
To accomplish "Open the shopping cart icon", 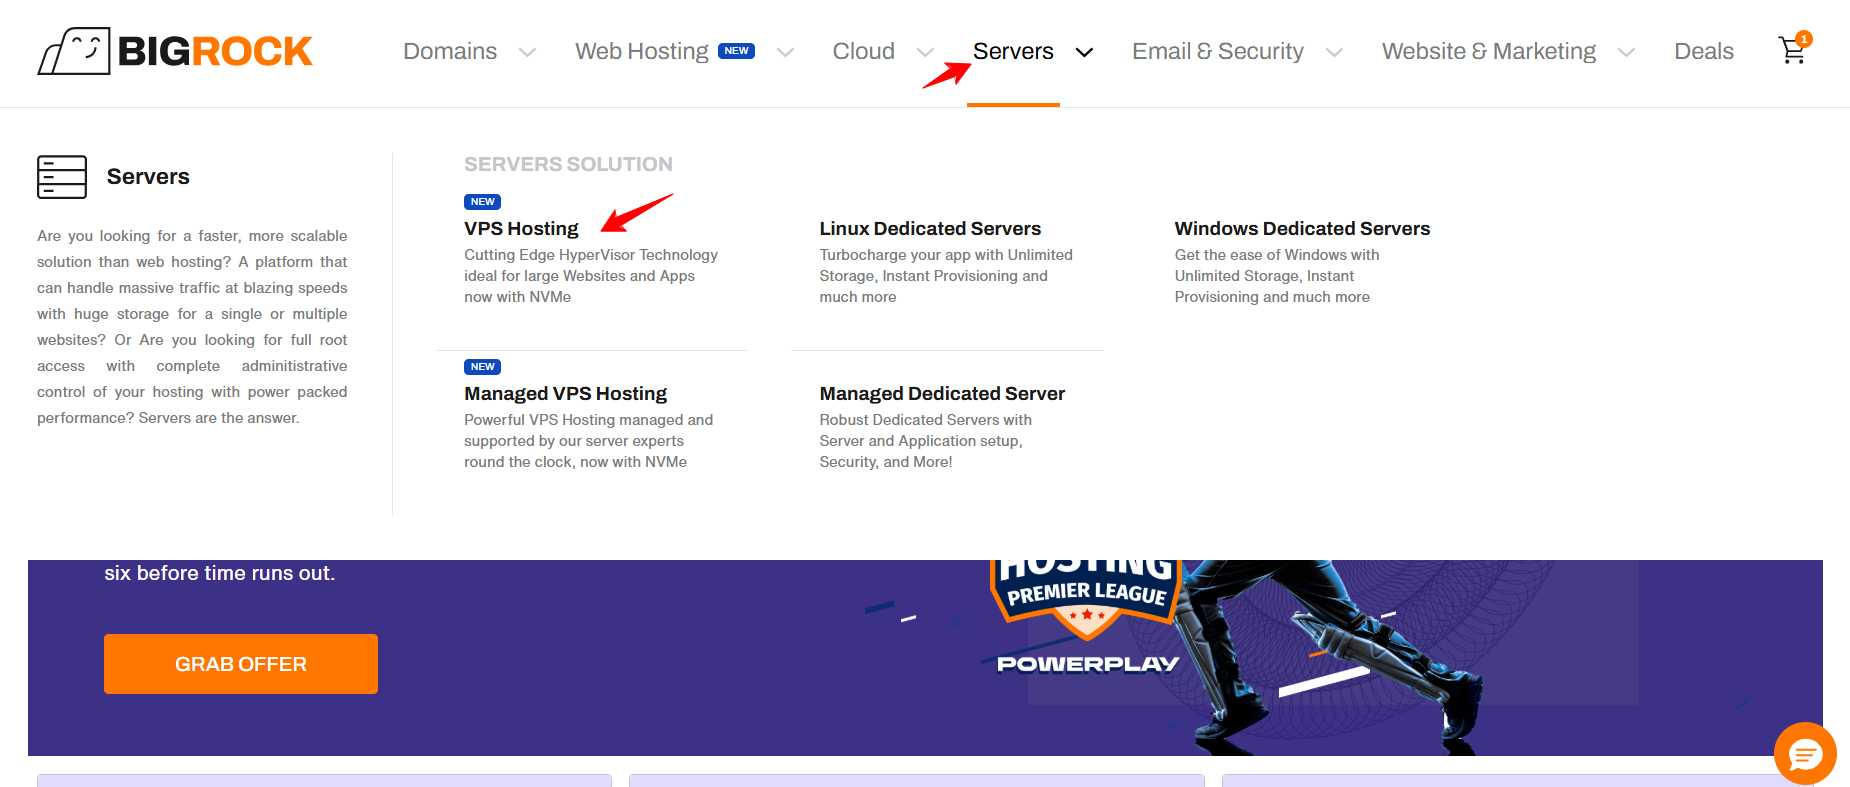I will pyautogui.click(x=1794, y=49).
